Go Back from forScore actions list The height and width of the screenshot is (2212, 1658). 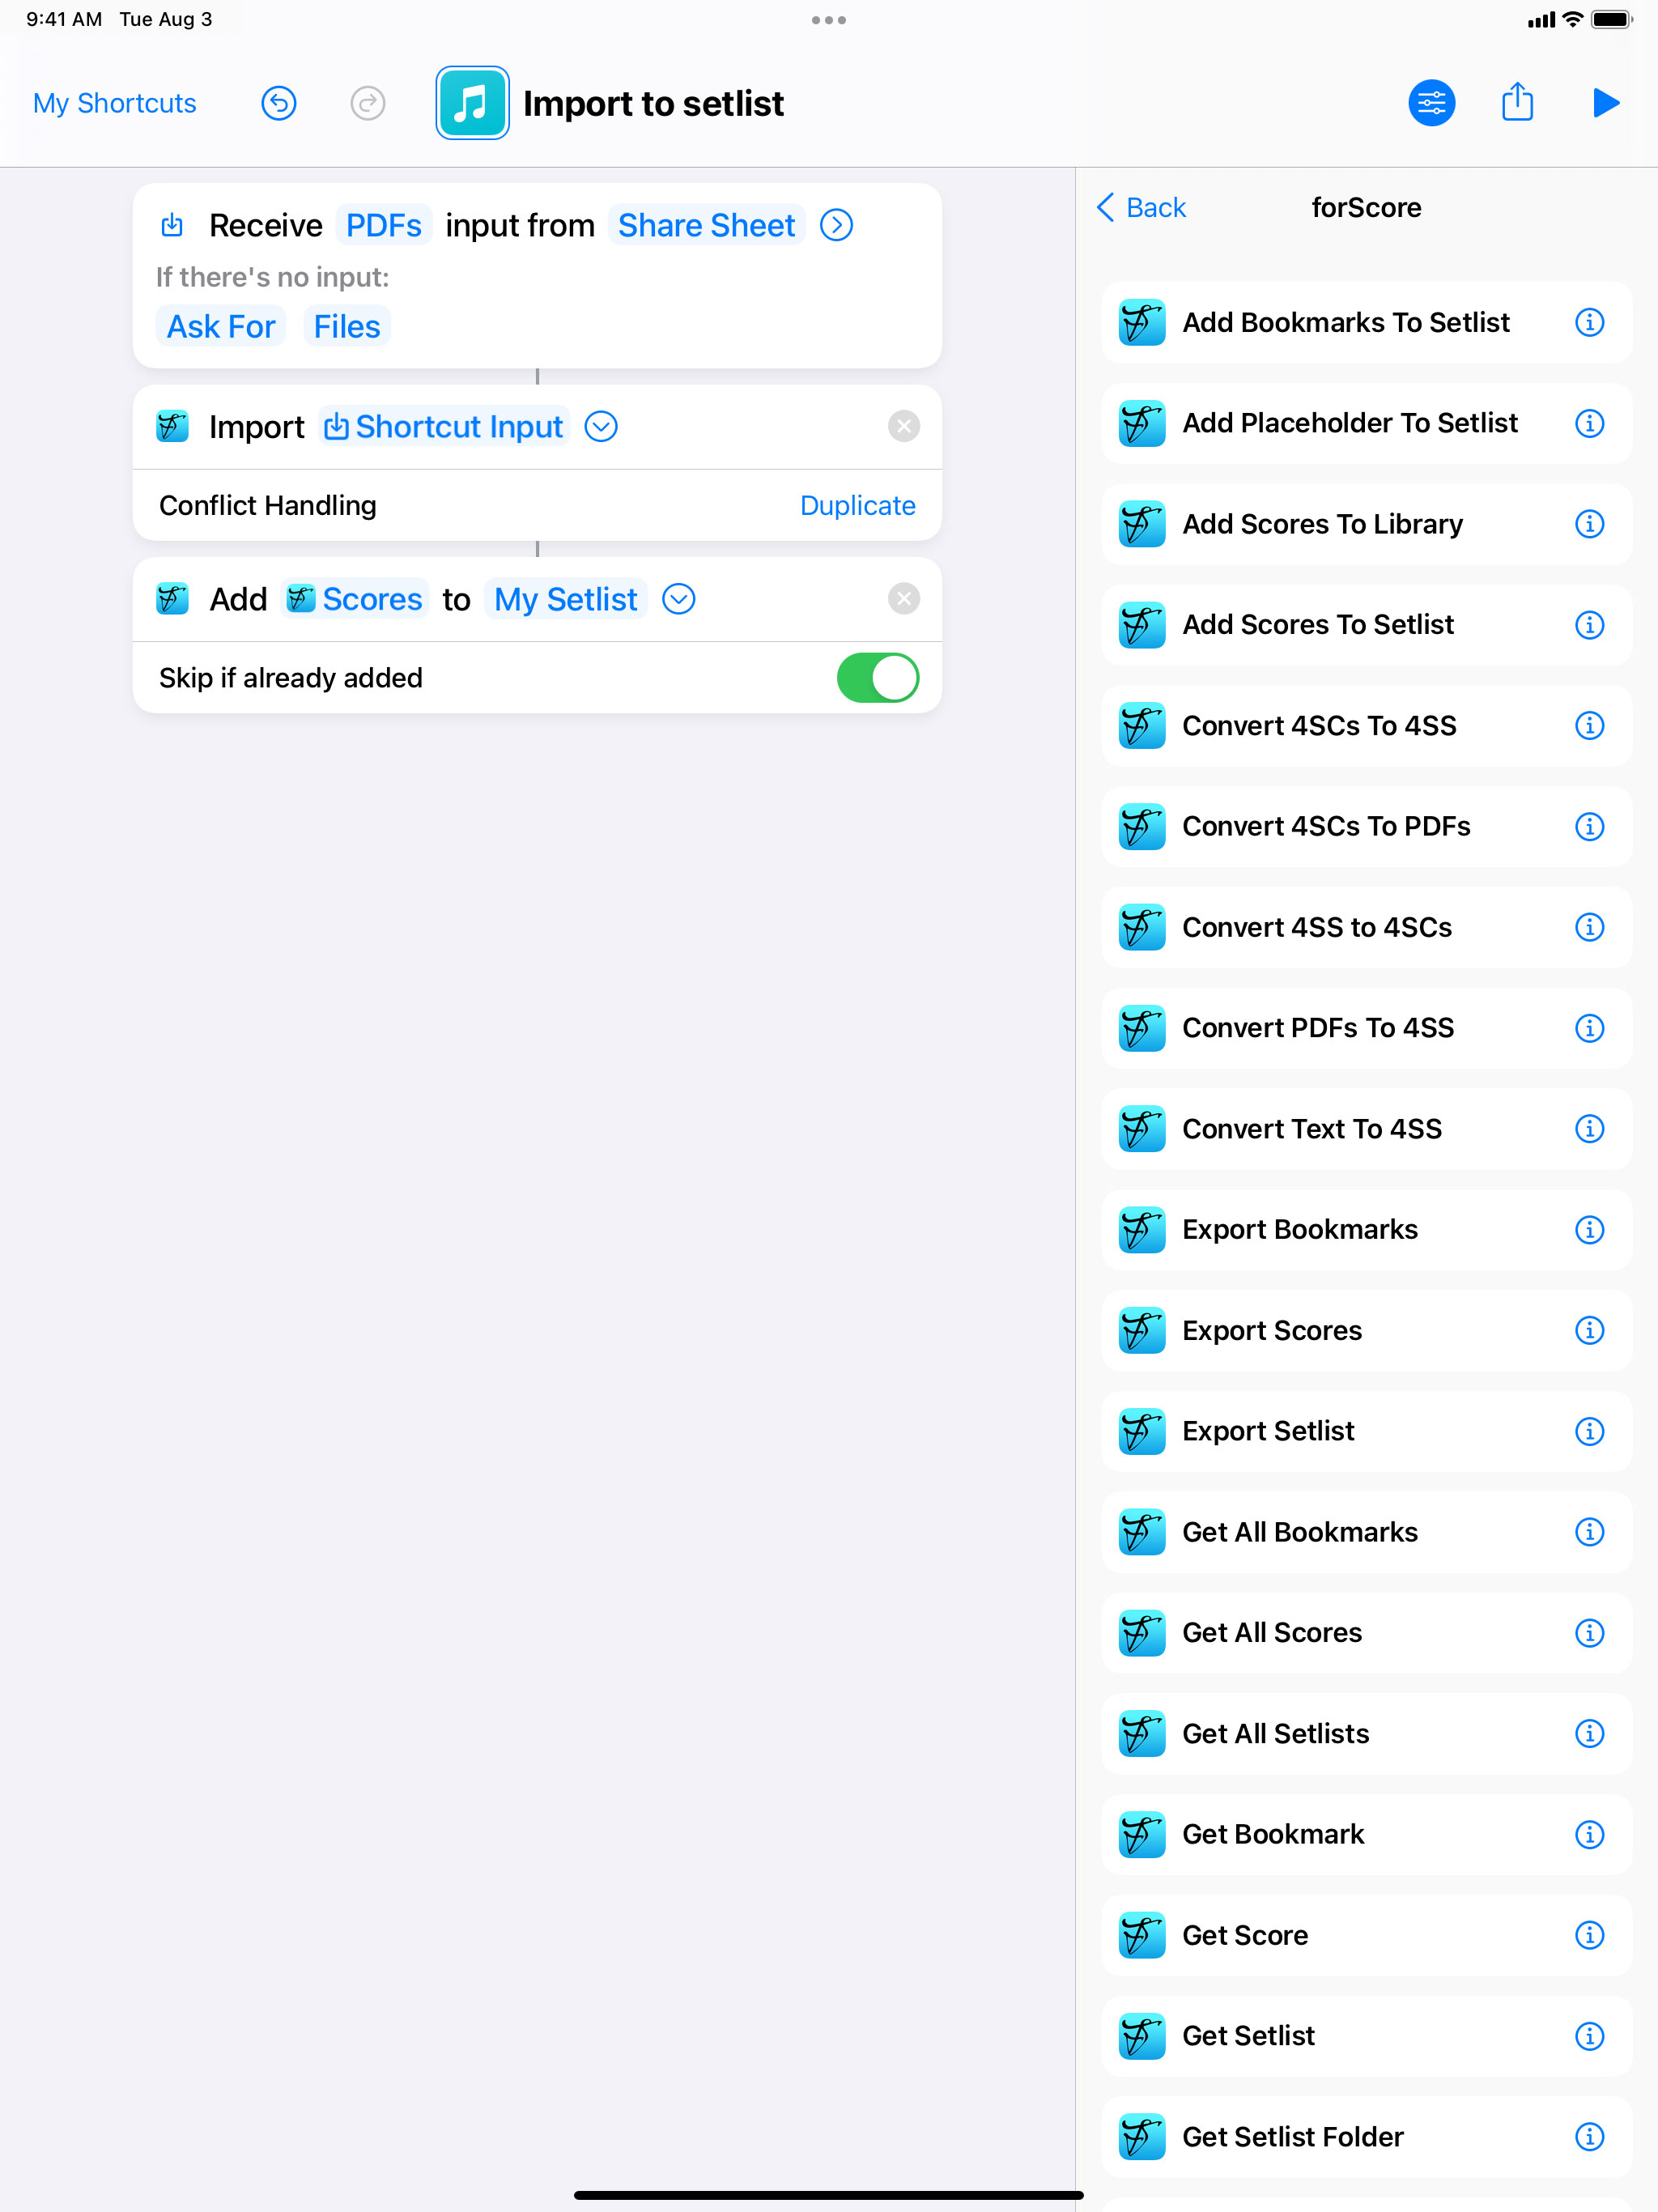[1142, 208]
